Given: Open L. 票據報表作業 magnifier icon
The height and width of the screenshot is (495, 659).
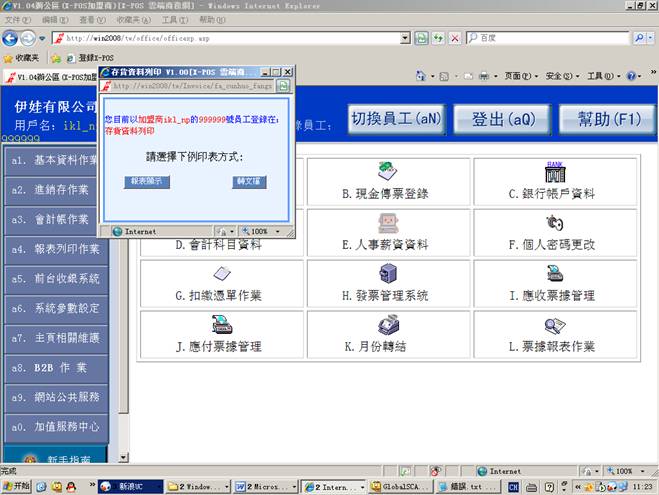Looking at the screenshot, I should click(x=553, y=325).
